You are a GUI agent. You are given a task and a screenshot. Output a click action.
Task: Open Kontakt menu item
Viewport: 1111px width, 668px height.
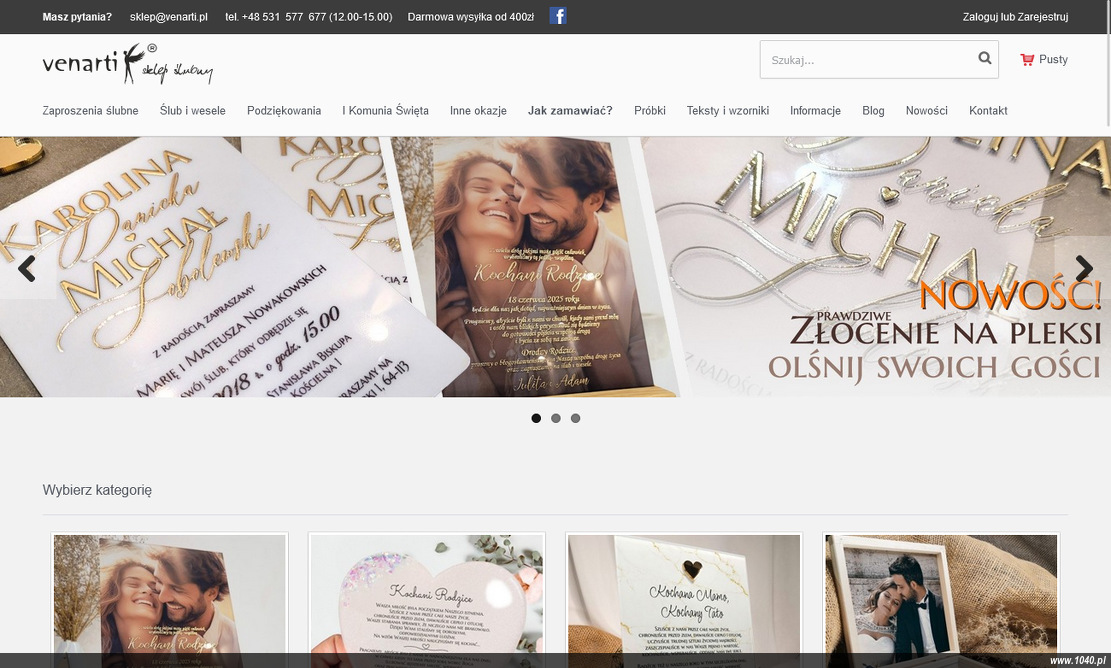click(x=988, y=111)
